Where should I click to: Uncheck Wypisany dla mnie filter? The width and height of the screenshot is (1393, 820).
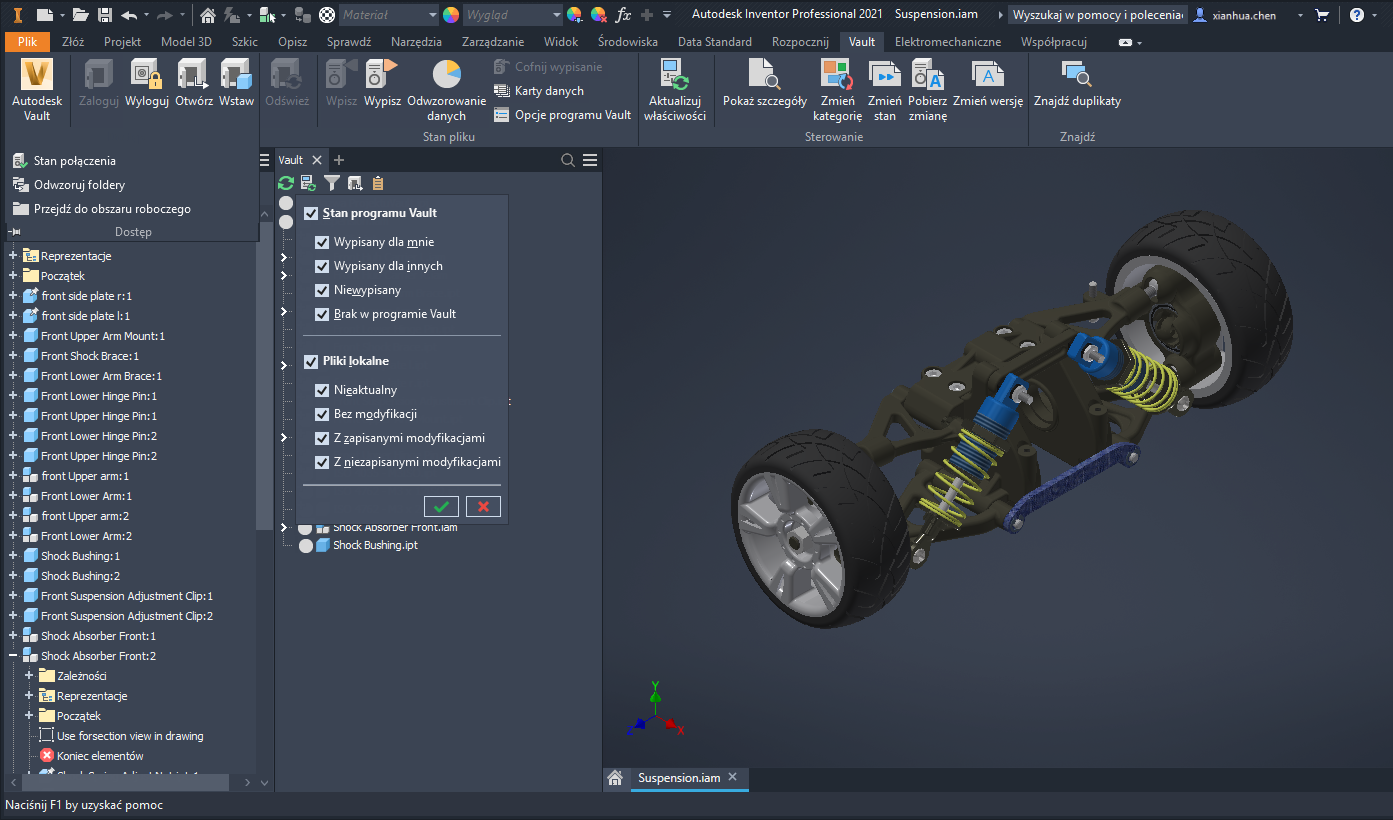click(322, 242)
